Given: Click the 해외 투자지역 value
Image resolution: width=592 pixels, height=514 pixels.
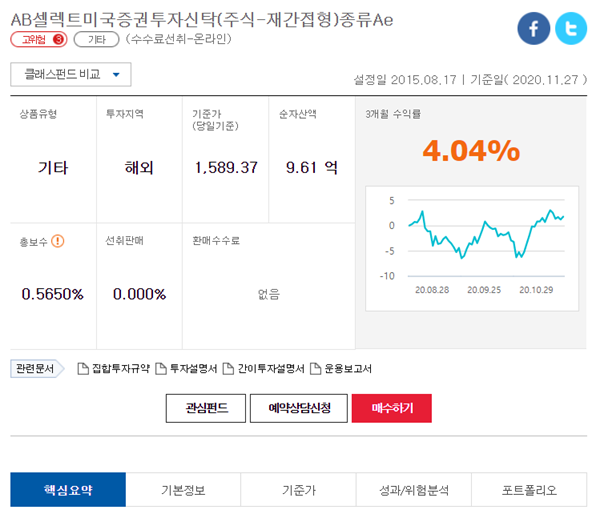Looking at the screenshot, I should [x=139, y=168].
